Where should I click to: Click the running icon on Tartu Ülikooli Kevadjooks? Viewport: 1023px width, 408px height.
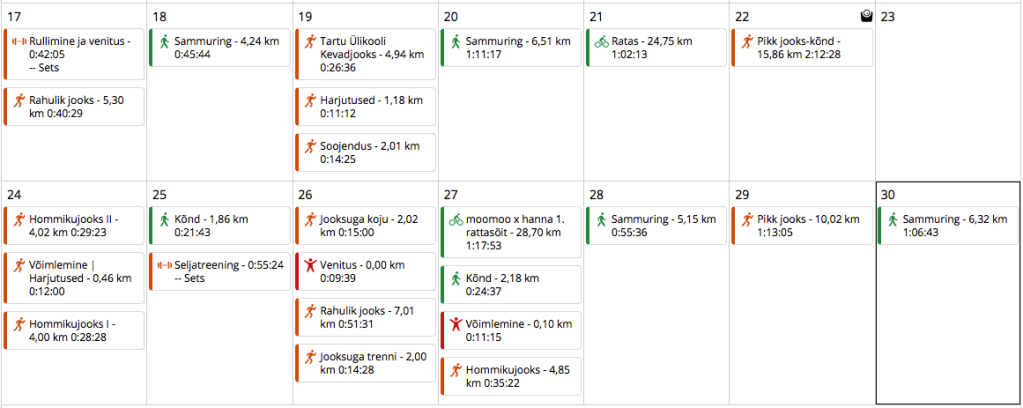pos(309,42)
